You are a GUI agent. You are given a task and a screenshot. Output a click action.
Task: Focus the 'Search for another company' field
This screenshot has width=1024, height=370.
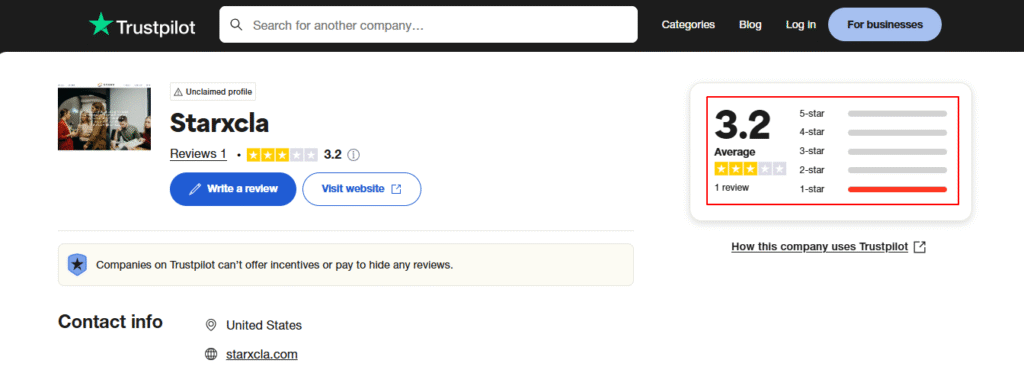pyautogui.click(x=428, y=25)
